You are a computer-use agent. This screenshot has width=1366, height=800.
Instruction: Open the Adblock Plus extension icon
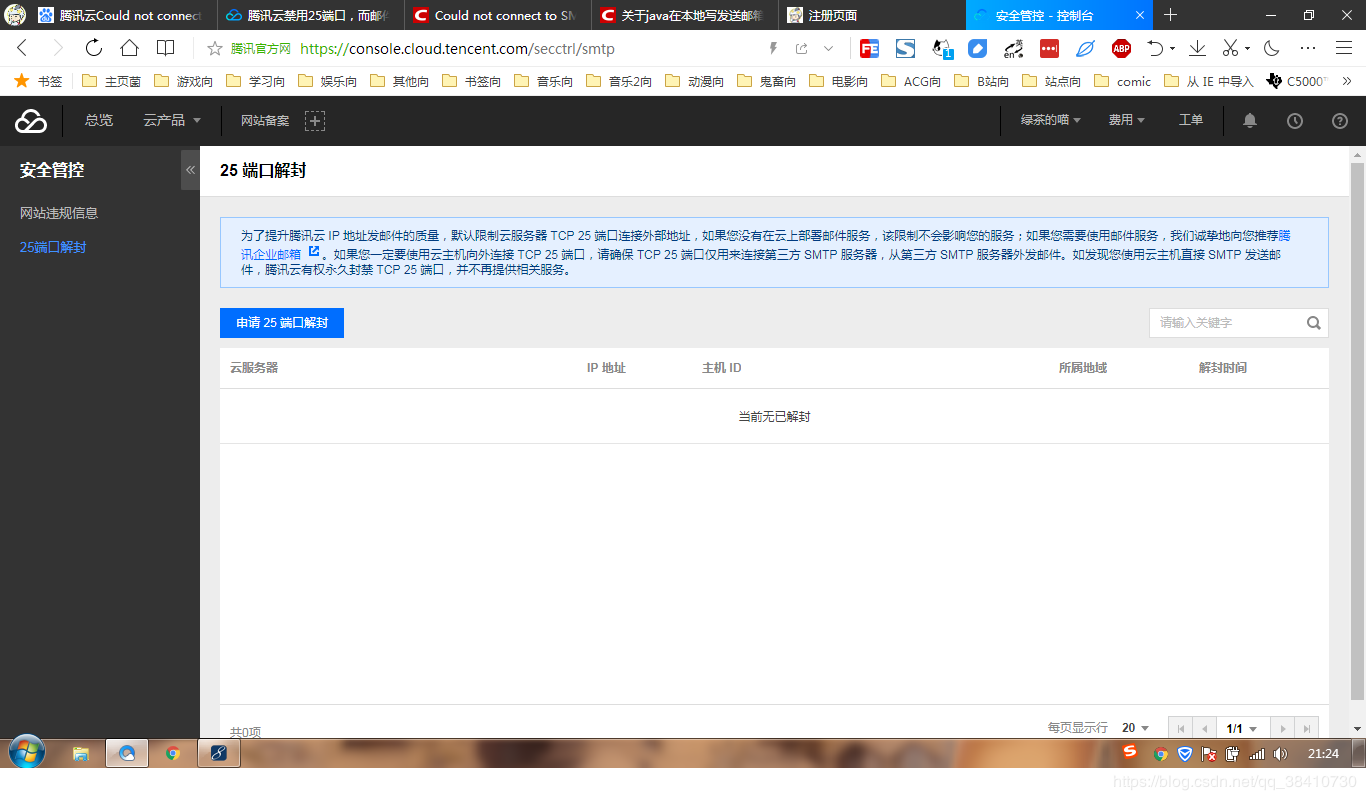(1121, 47)
